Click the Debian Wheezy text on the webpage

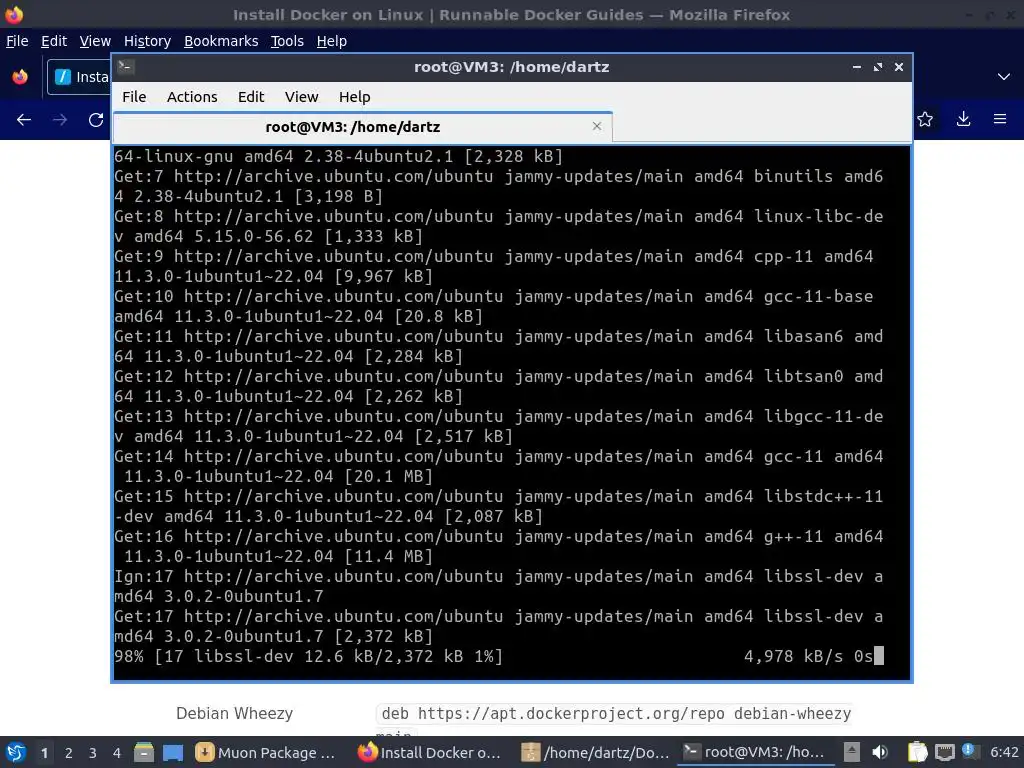(234, 713)
